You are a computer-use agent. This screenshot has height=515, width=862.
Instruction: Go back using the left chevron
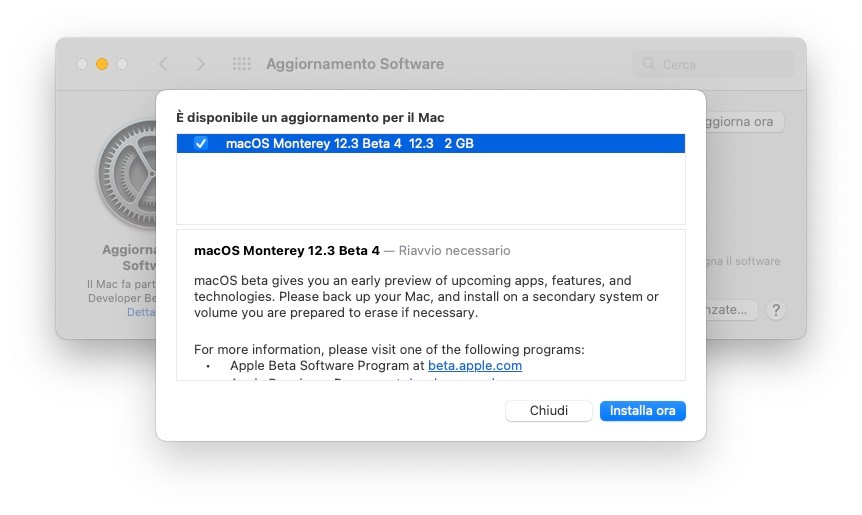163,64
